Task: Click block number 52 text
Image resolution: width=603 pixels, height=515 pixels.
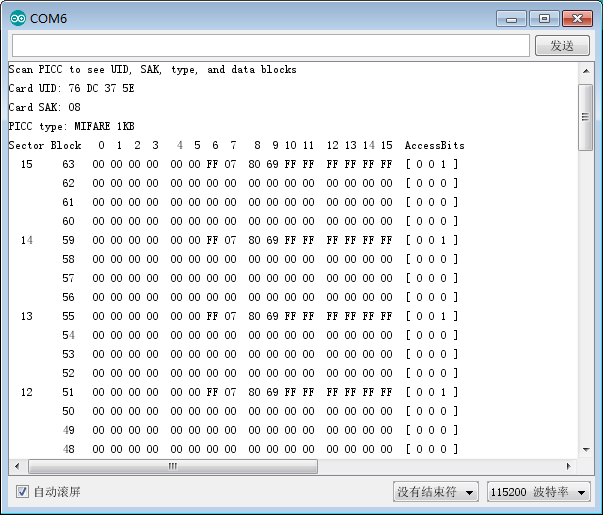Action: [68, 373]
